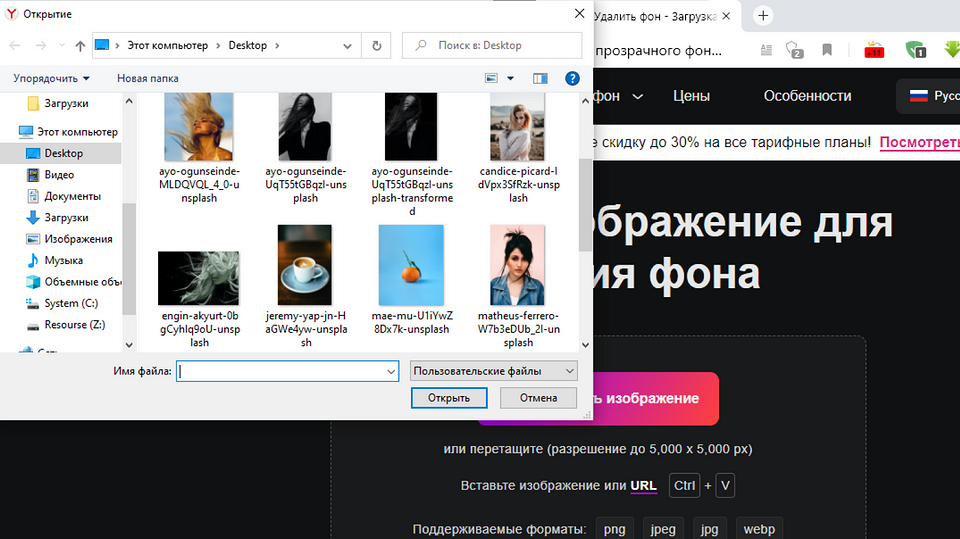
Task: Open view options dropdown arrow
Action: point(510,78)
